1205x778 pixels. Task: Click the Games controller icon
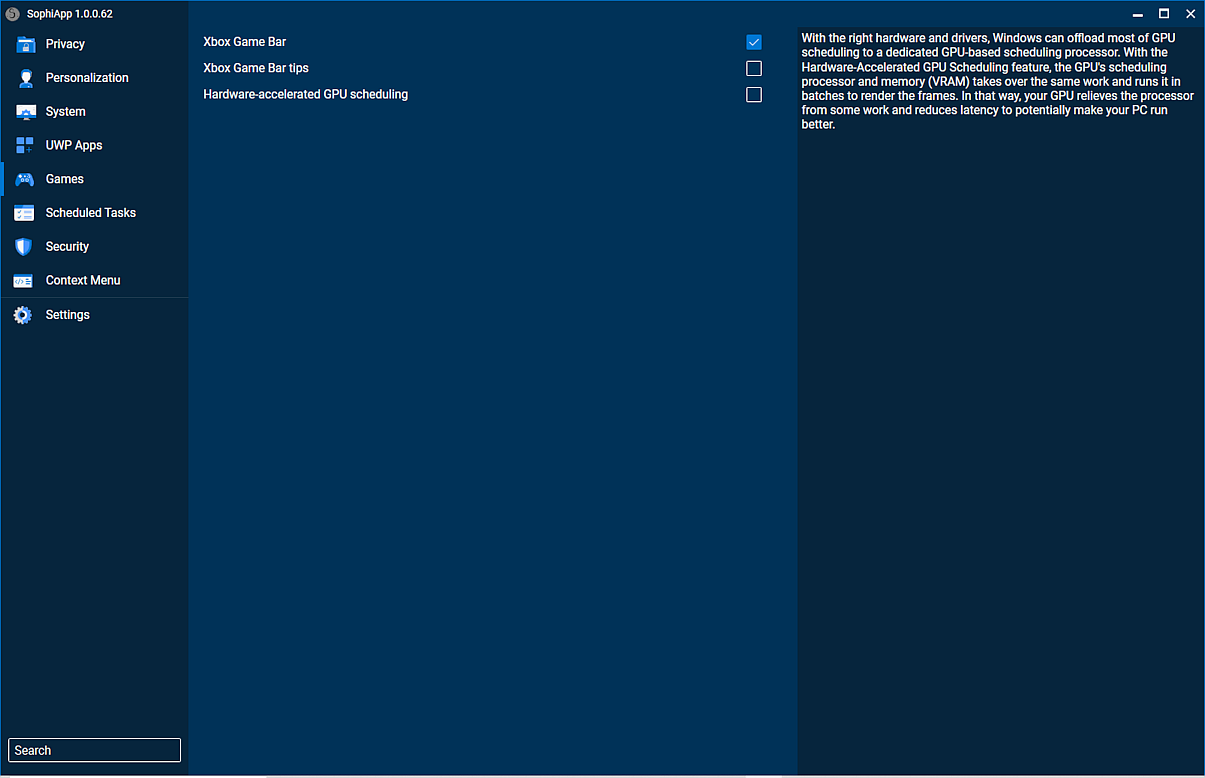click(25, 179)
